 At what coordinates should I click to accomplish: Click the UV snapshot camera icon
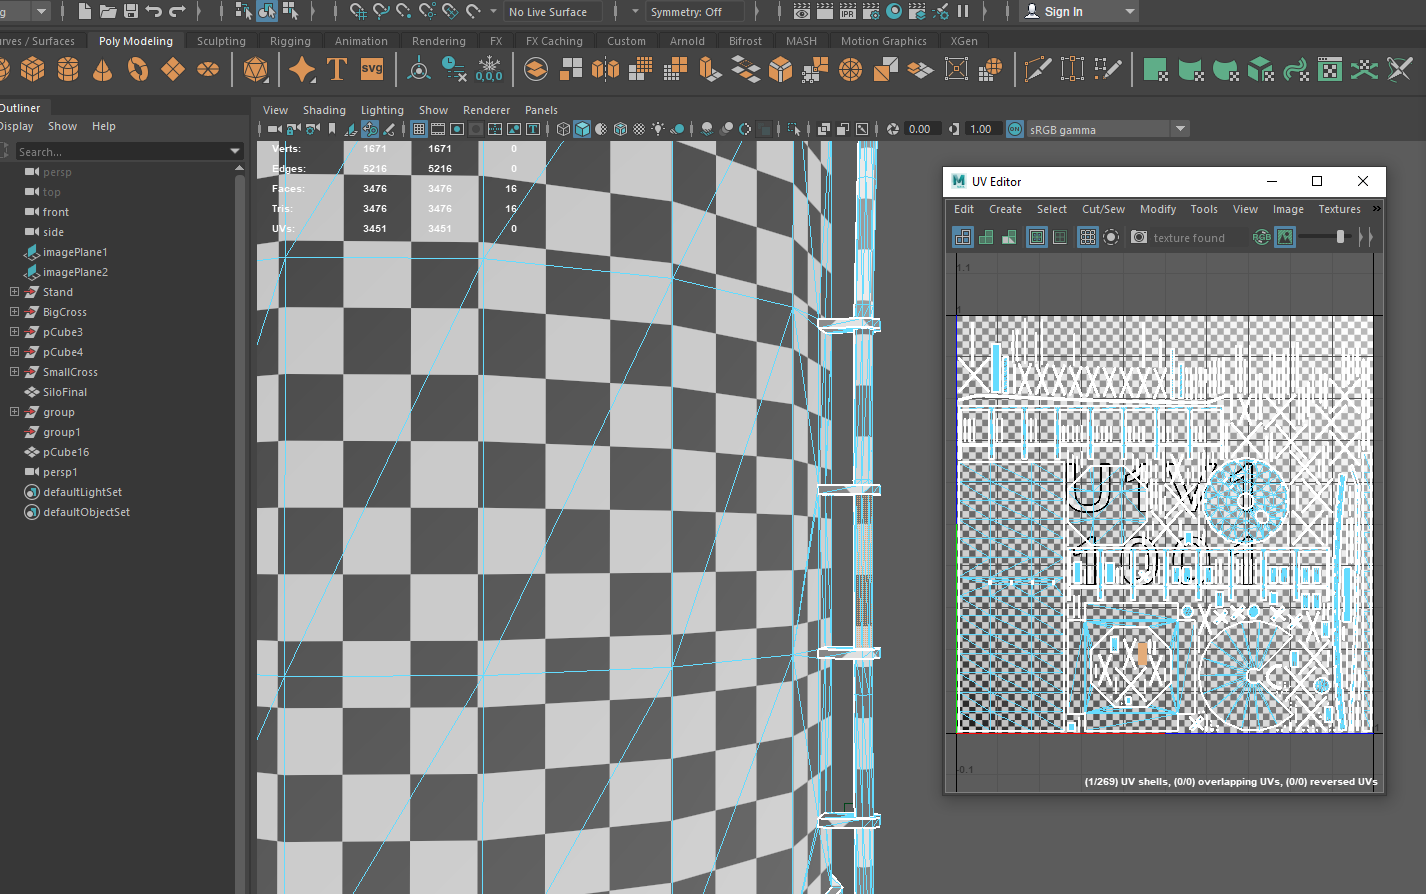(1139, 237)
